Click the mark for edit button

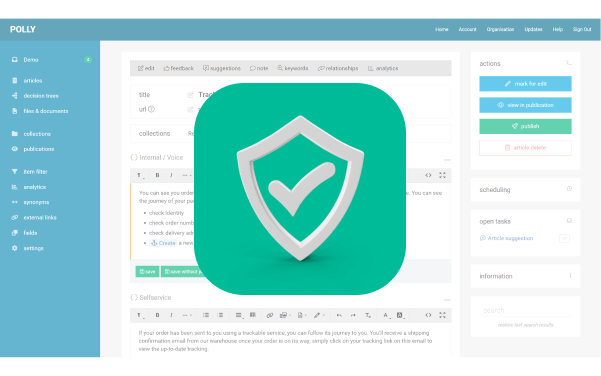click(525, 84)
